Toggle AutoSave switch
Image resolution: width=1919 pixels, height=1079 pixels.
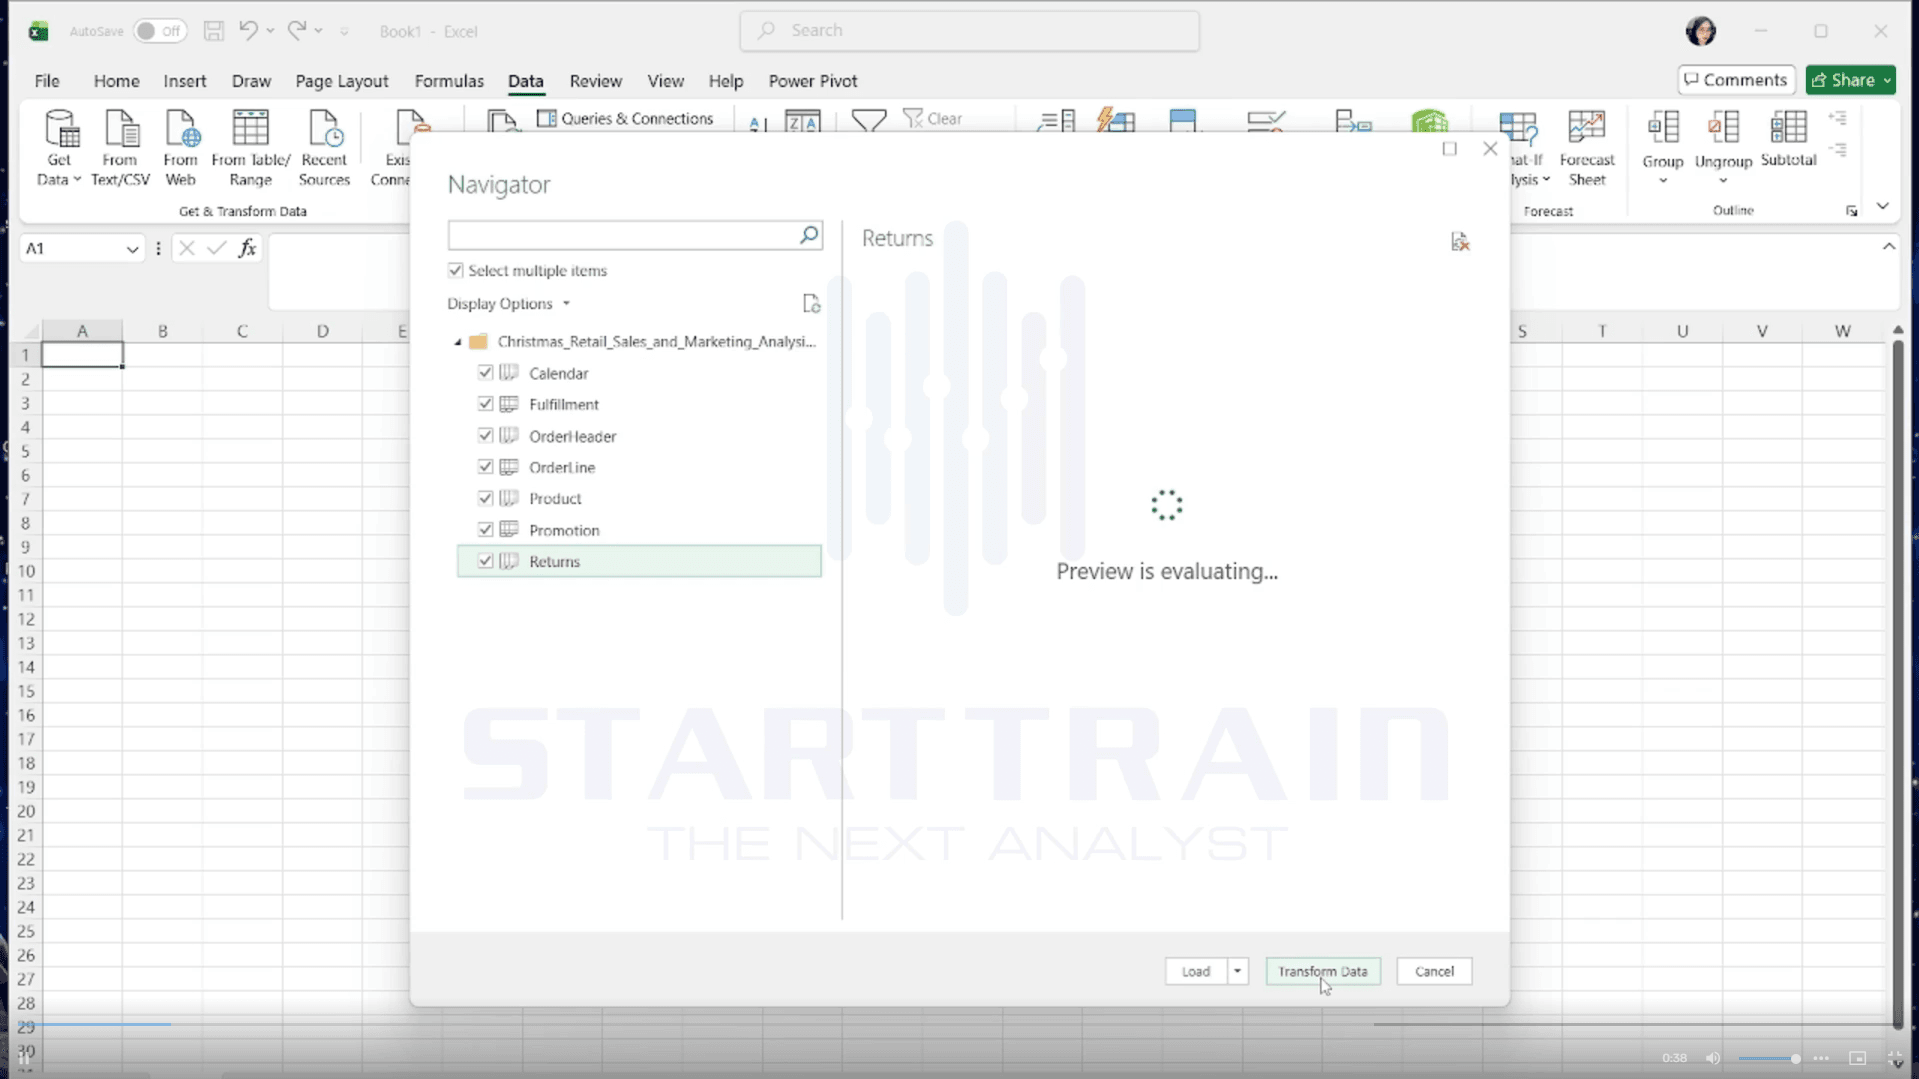[x=160, y=31]
